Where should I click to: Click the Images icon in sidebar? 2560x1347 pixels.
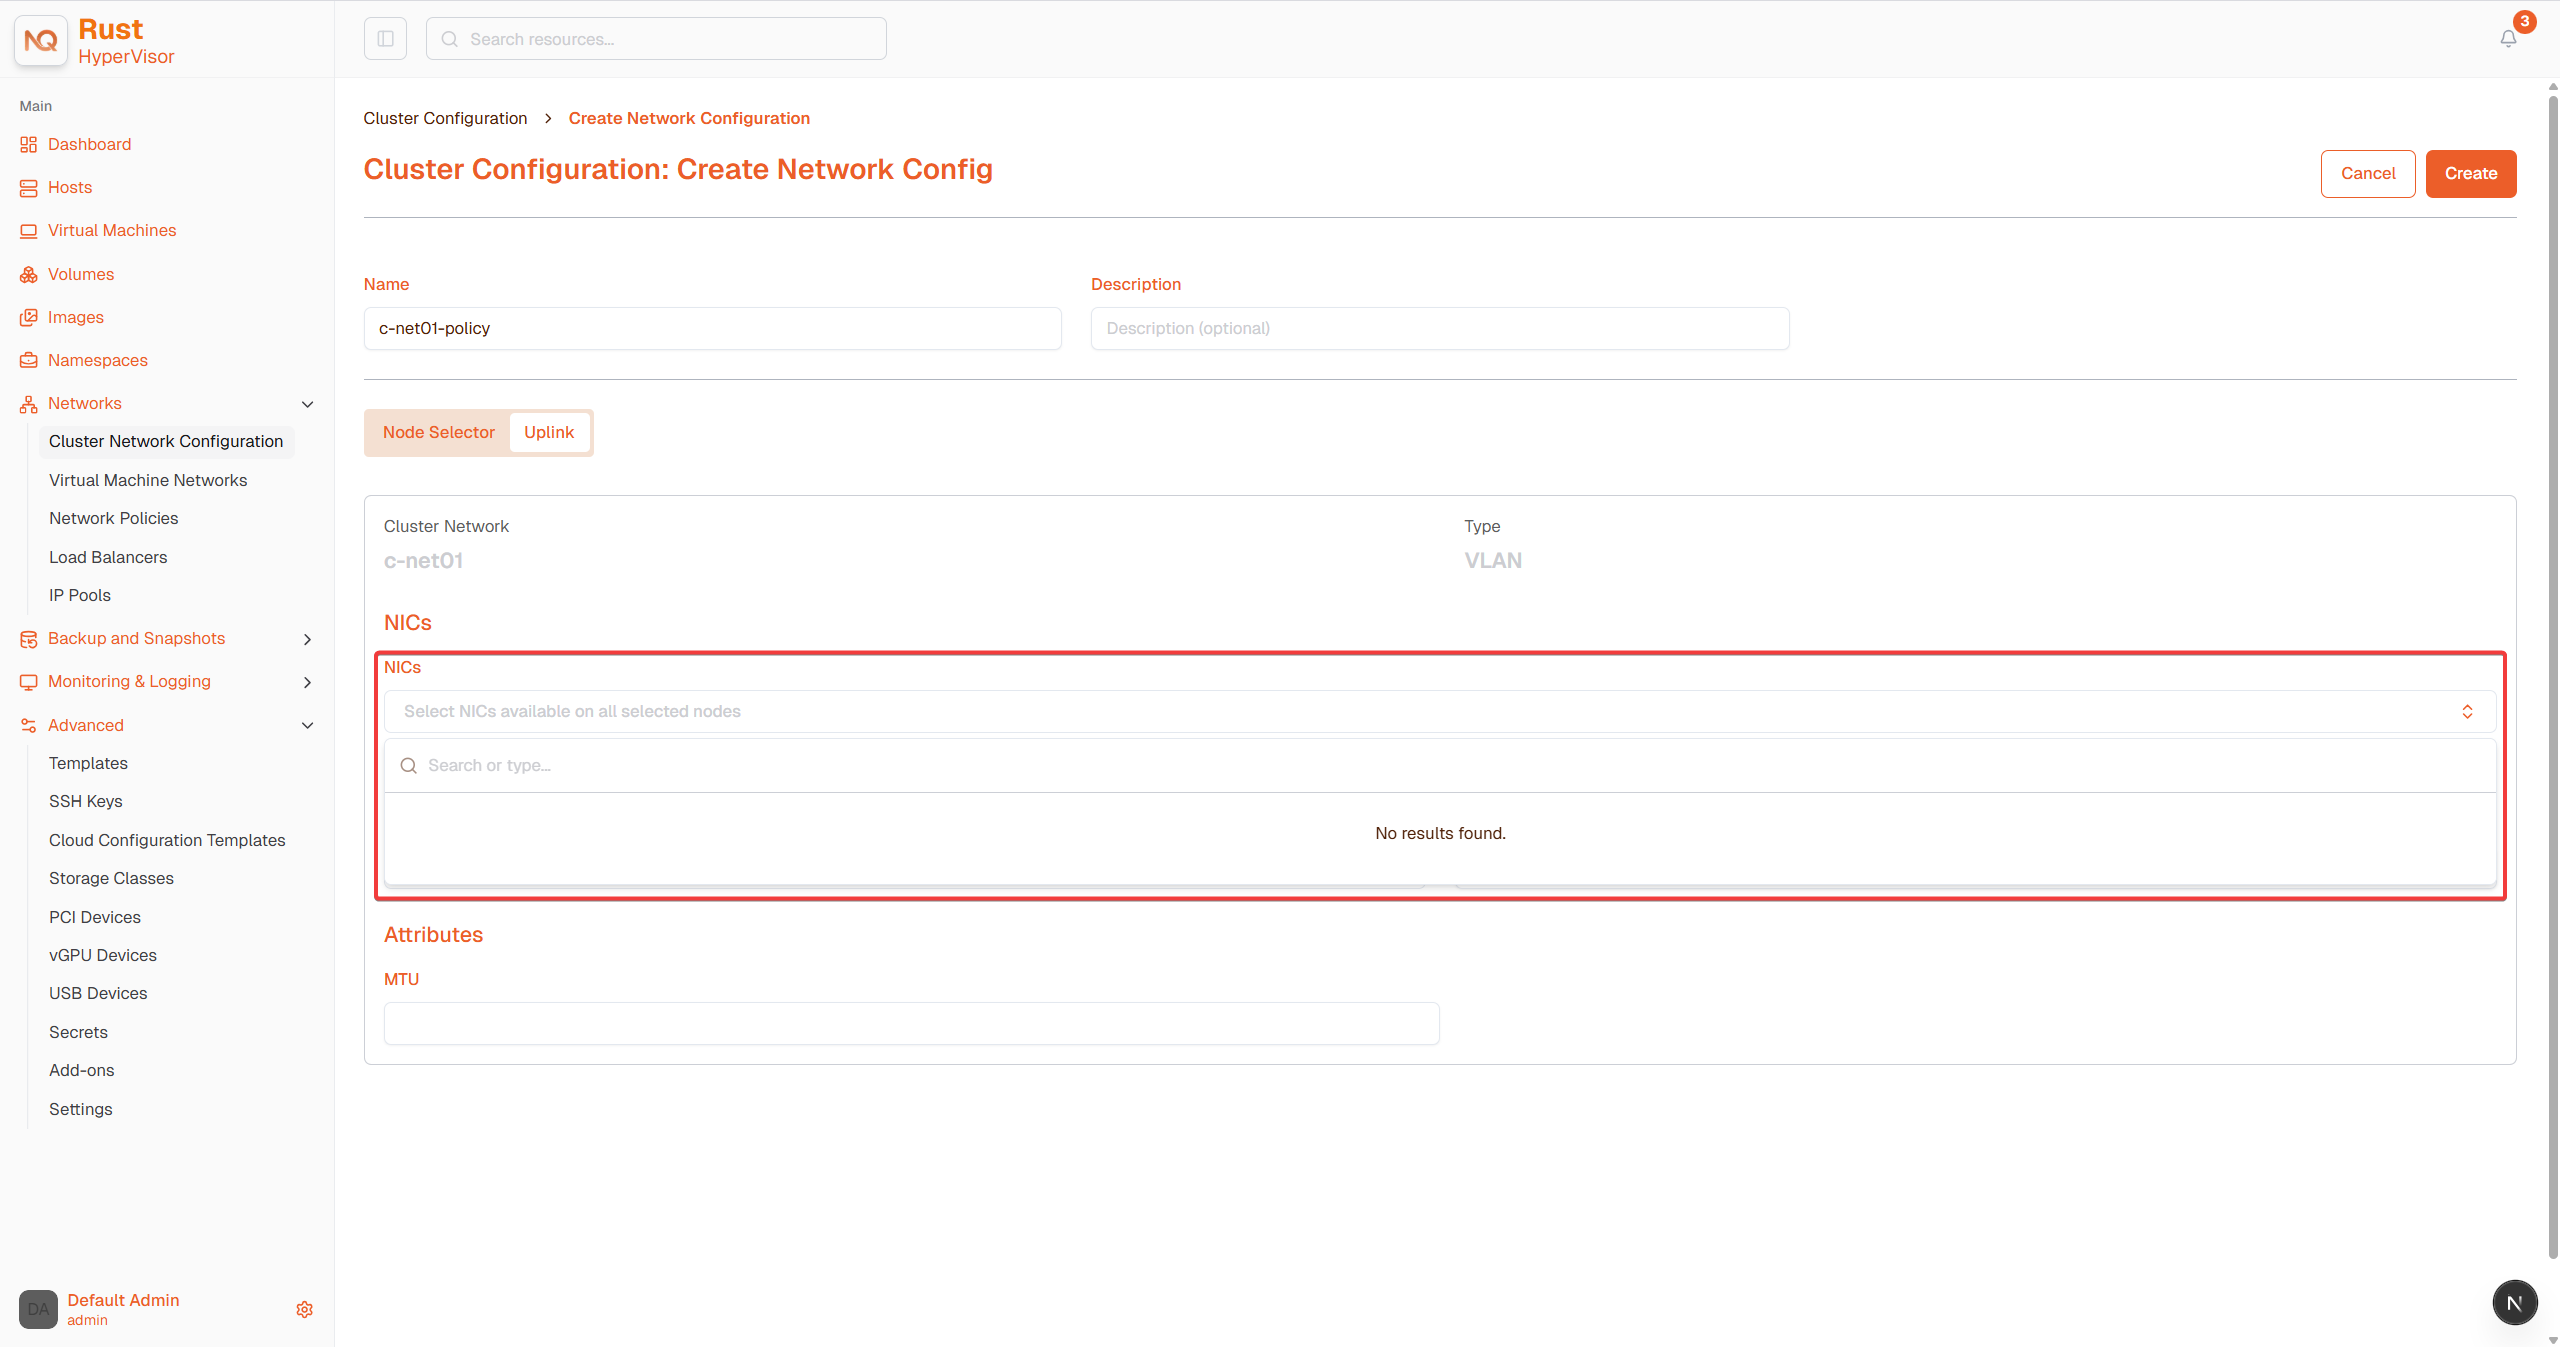point(28,317)
